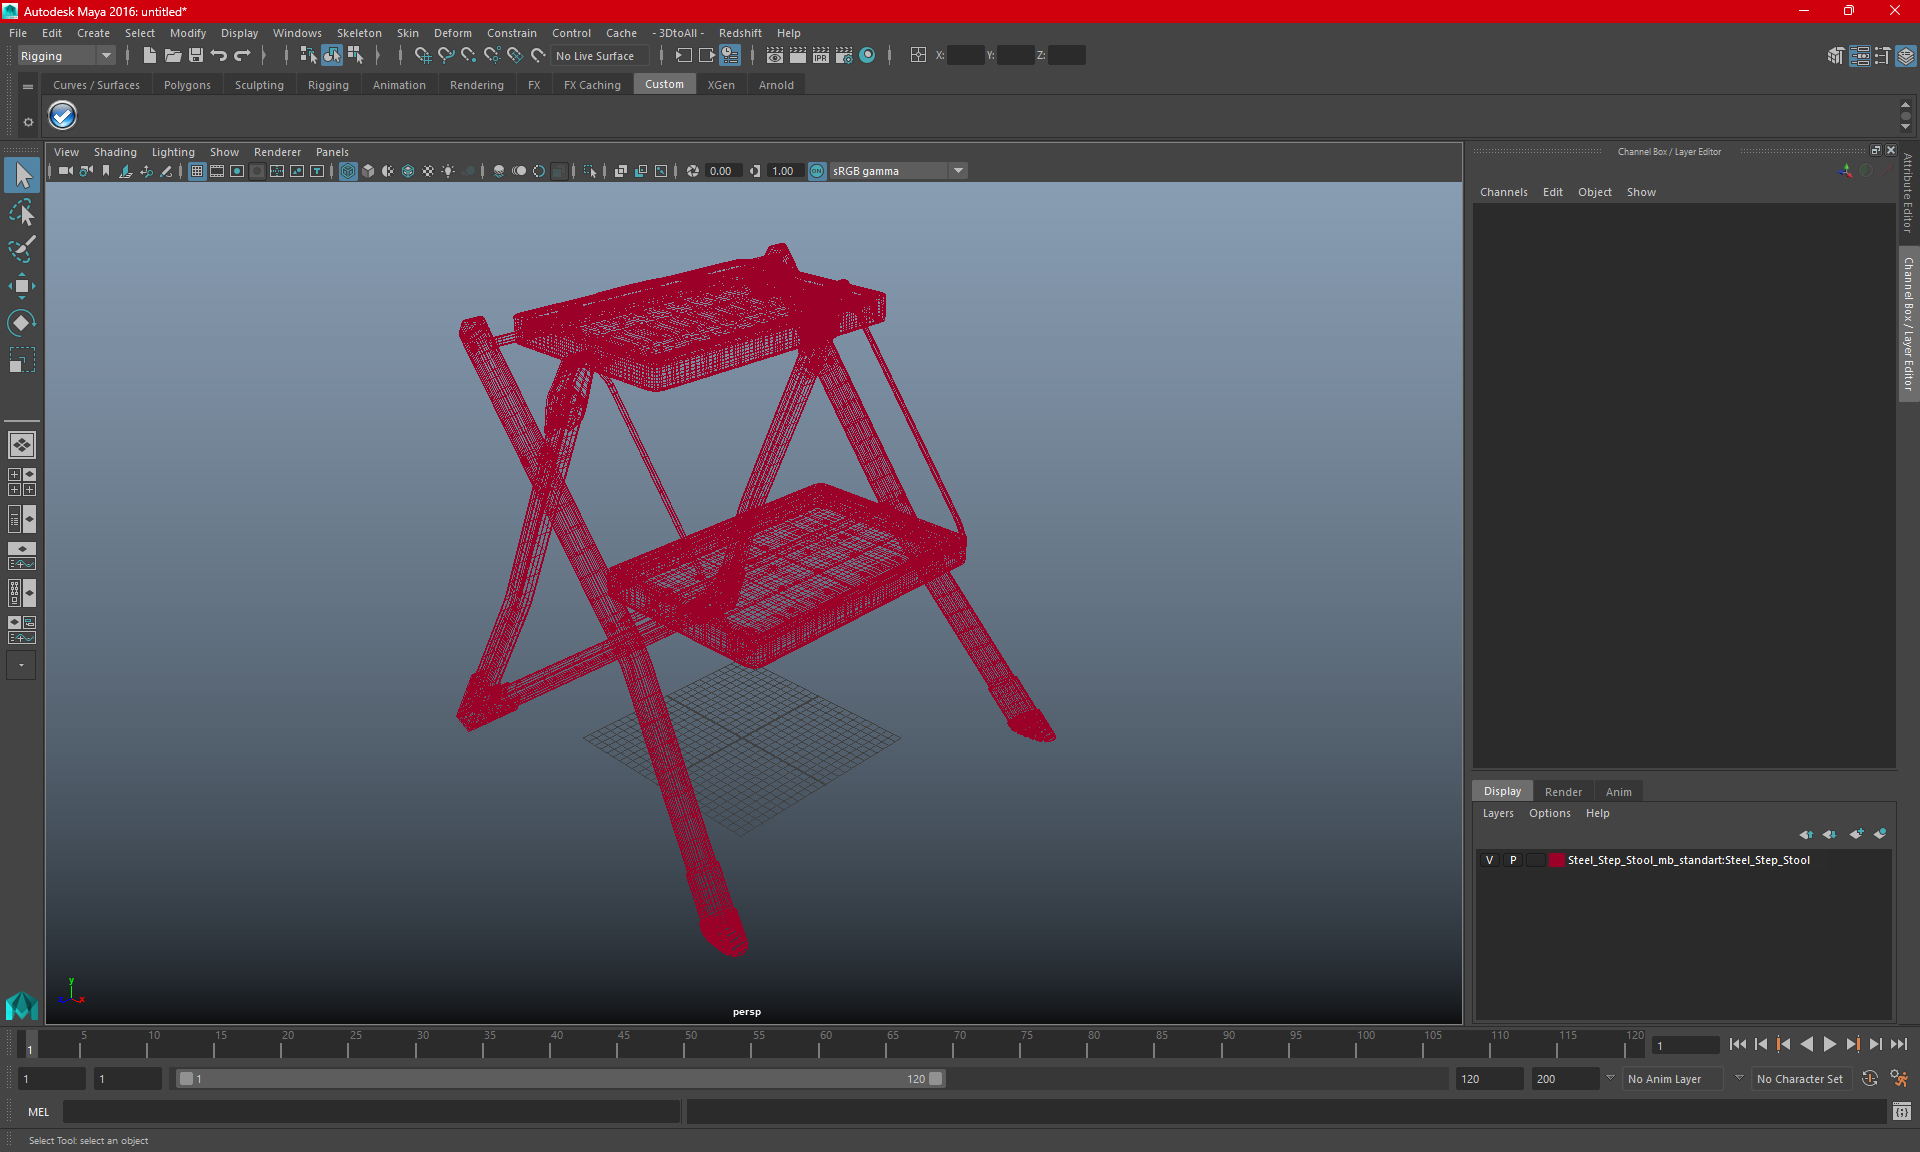
Task: Click the blue checkmark shelf icon
Action: click(x=62, y=116)
